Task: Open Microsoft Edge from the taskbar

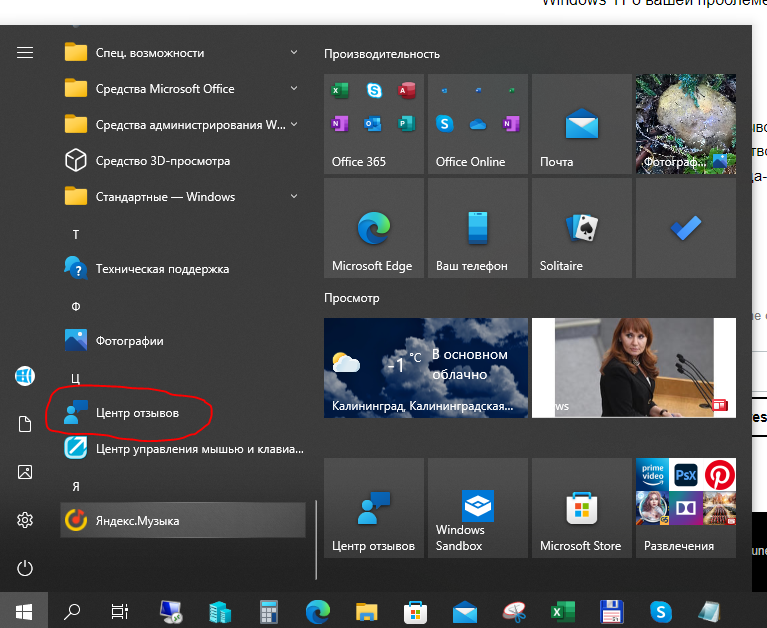Action: pyautogui.click(x=317, y=611)
